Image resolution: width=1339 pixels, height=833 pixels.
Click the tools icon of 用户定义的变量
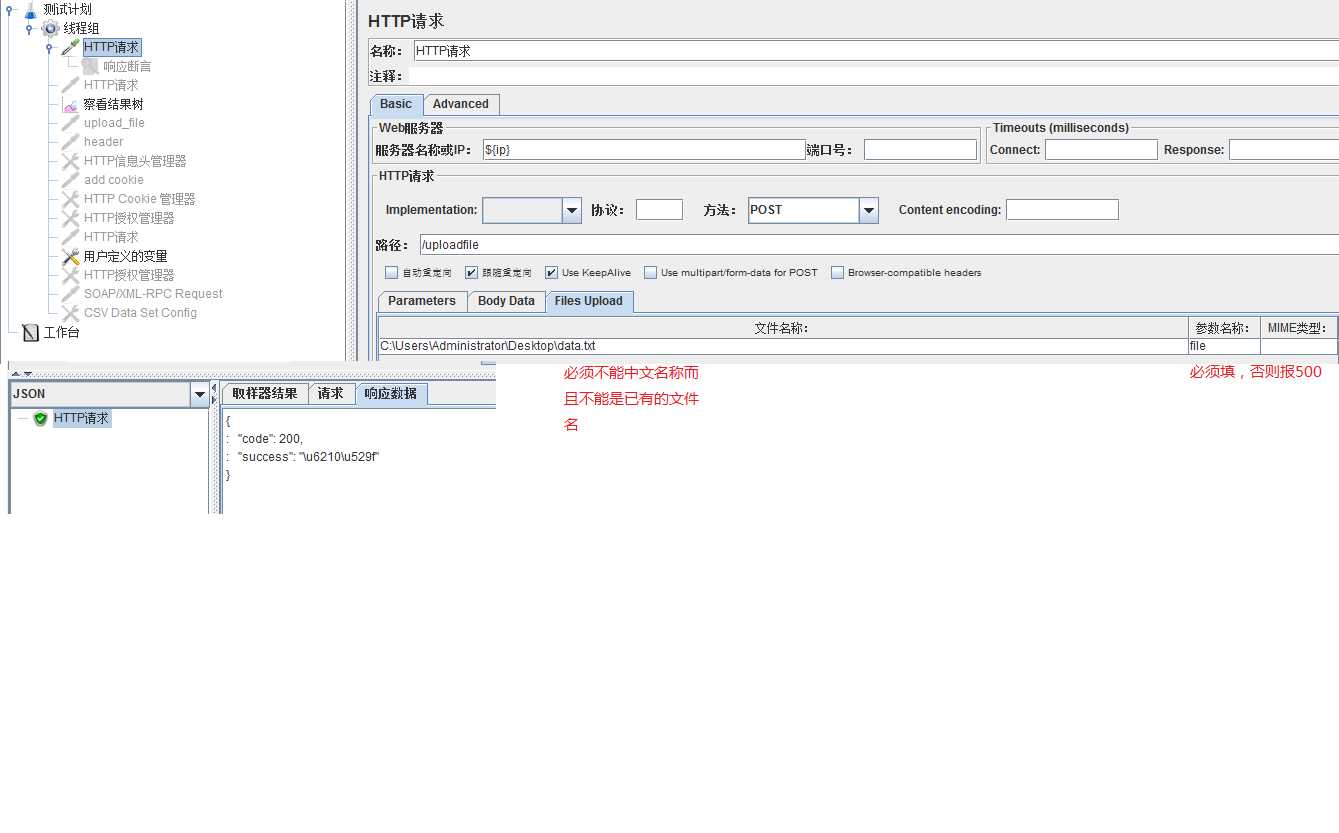70,256
